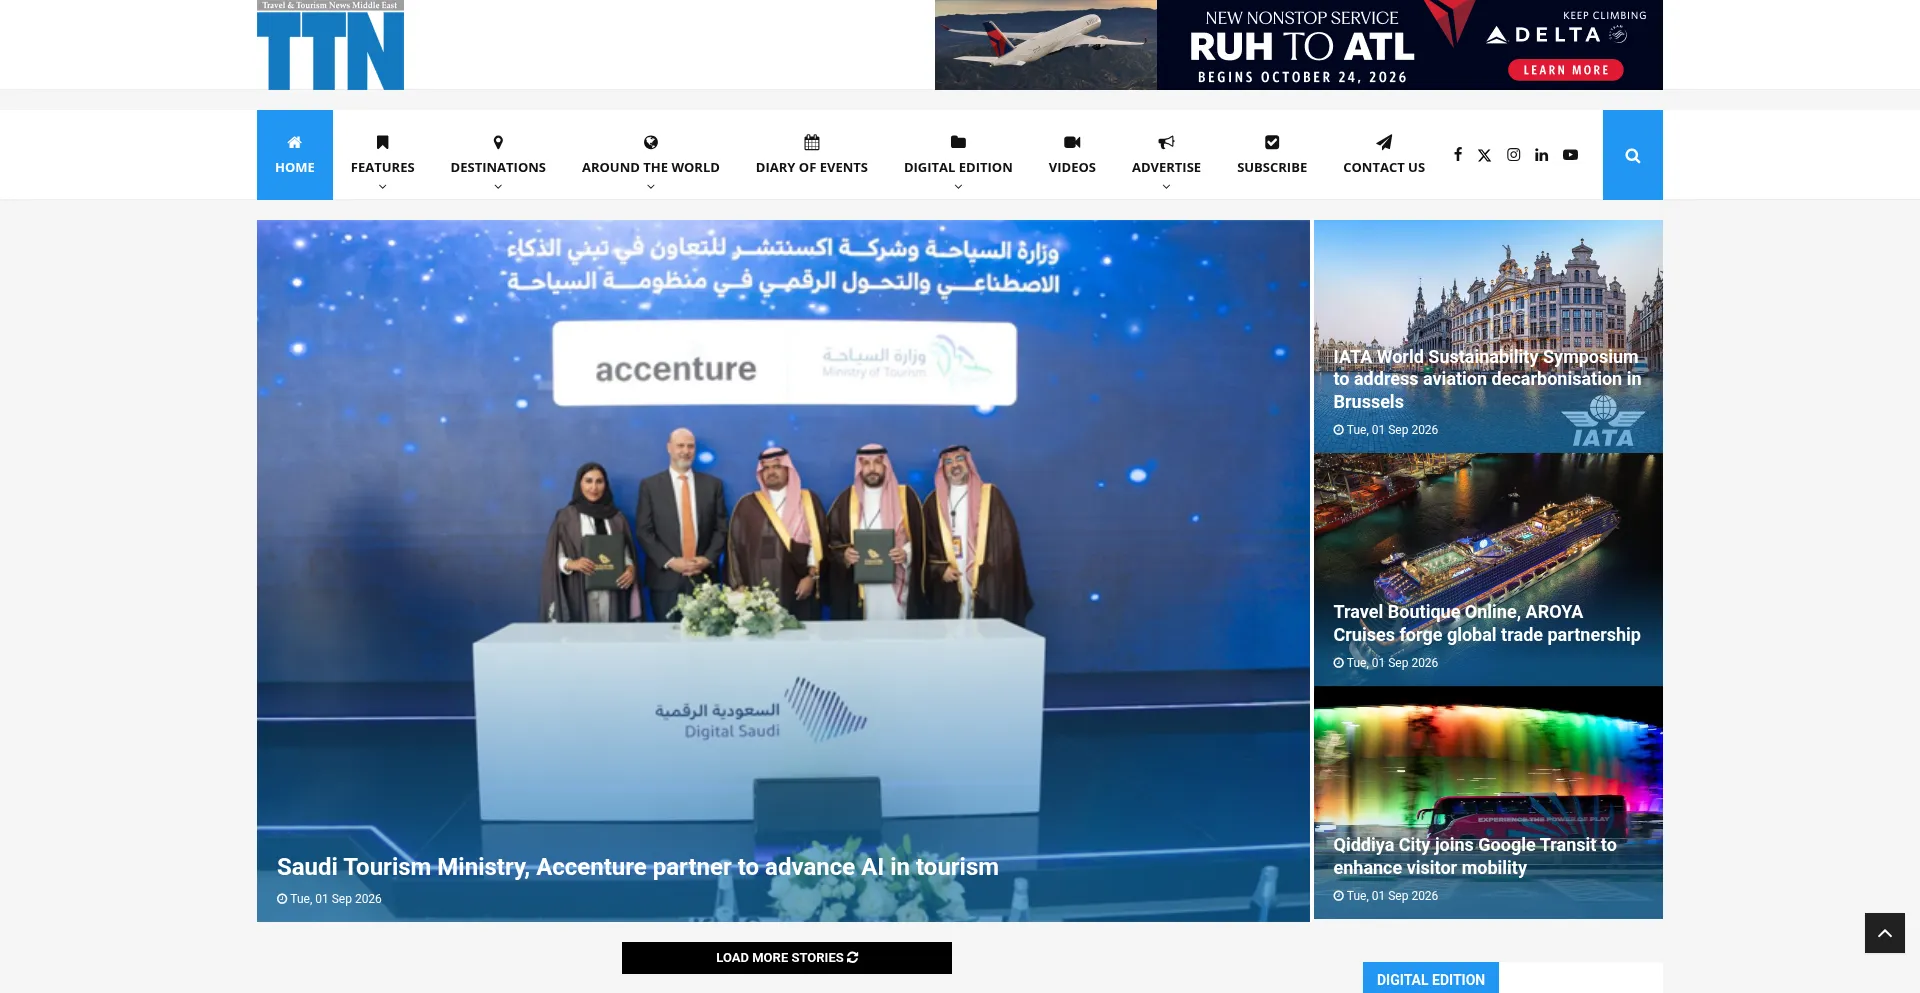Click the Diary of Events calendar icon
Viewport: 1920px width, 993px height.
pos(812,142)
